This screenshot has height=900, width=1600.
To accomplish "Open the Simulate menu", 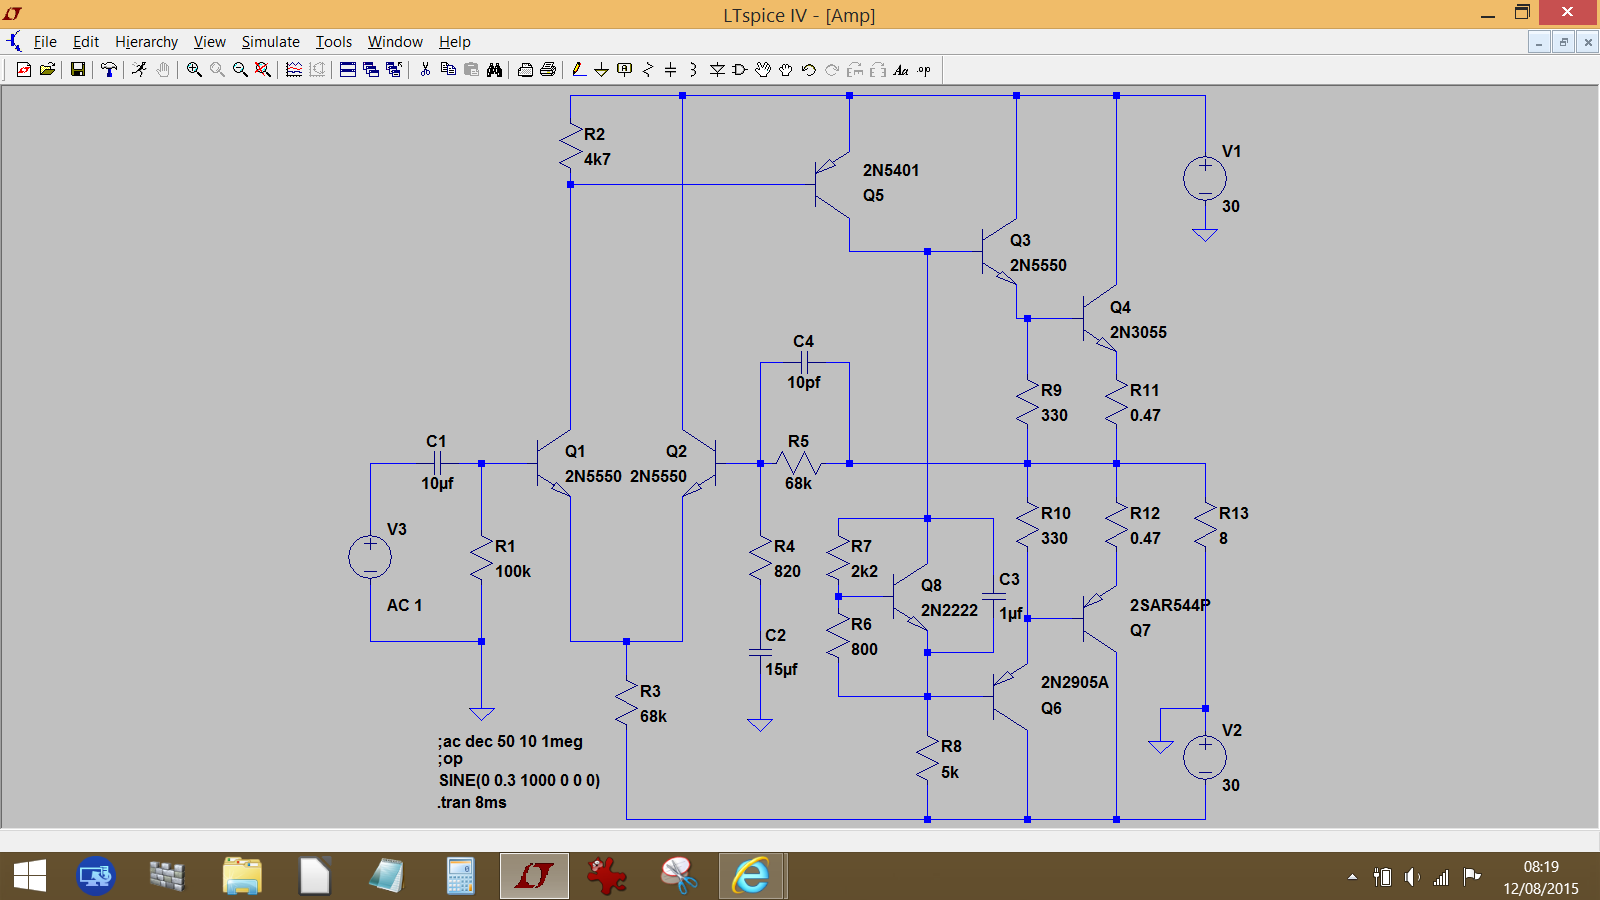I will (x=270, y=42).
